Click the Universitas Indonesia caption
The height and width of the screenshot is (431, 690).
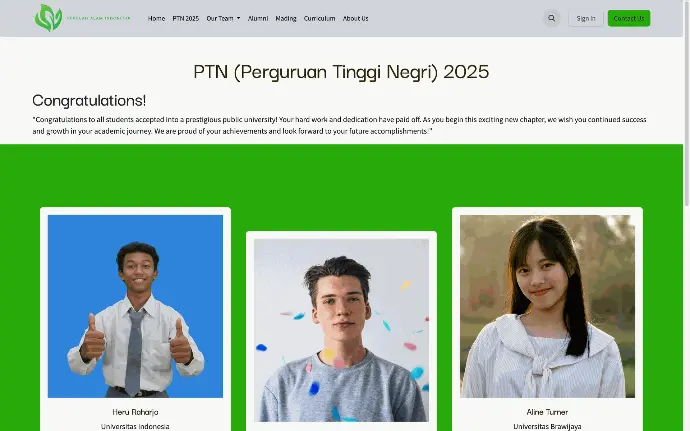click(135, 426)
